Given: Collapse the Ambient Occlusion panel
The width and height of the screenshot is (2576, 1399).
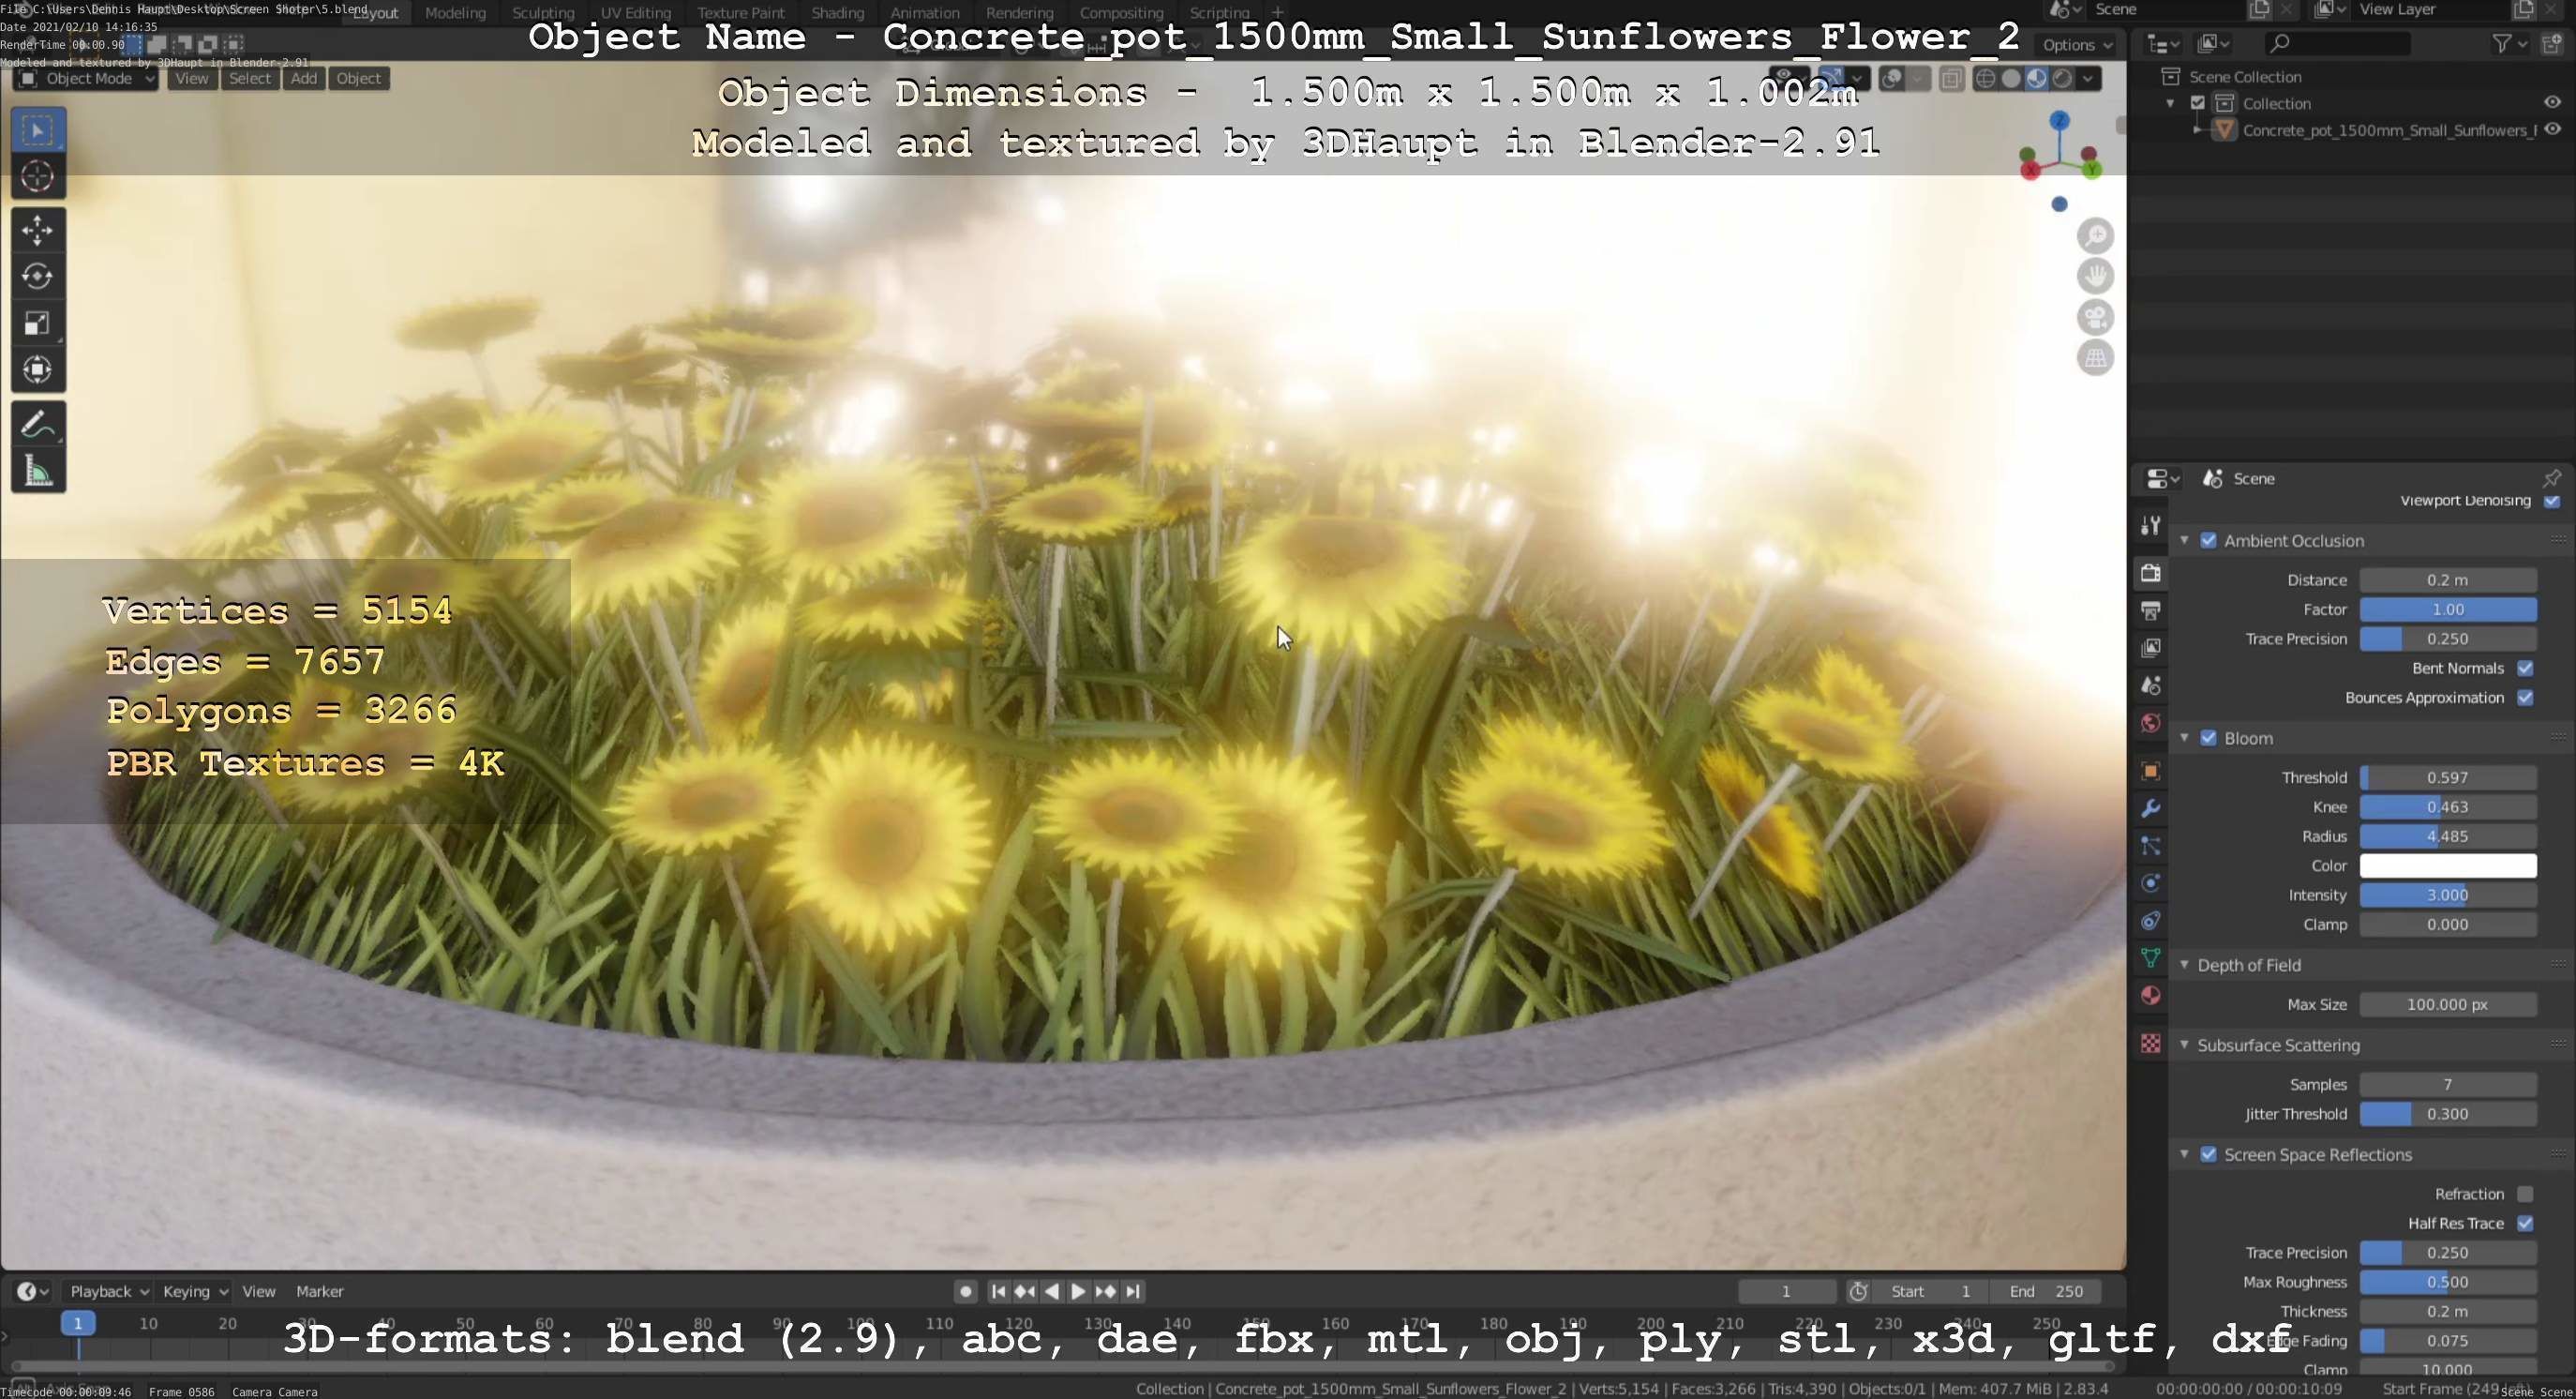Looking at the screenshot, I should point(2184,541).
